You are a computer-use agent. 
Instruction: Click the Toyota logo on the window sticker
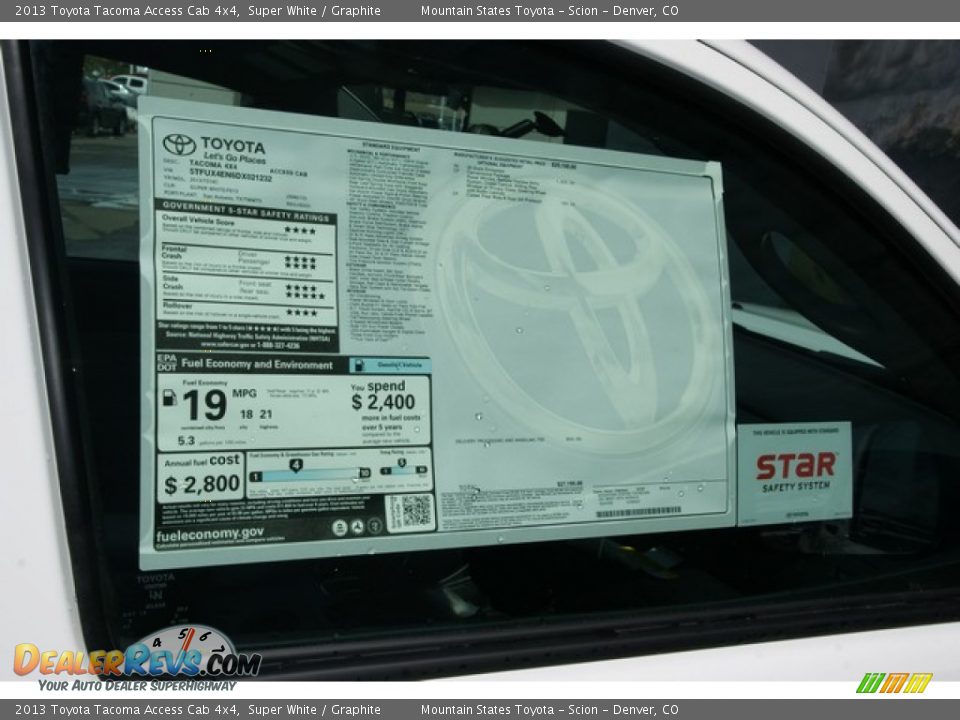tap(178, 144)
